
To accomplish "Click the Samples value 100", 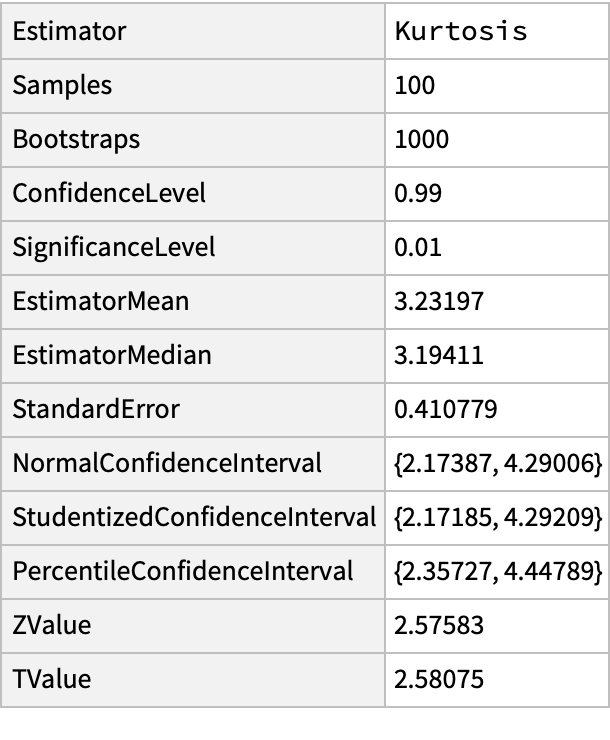I will (x=415, y=85).
